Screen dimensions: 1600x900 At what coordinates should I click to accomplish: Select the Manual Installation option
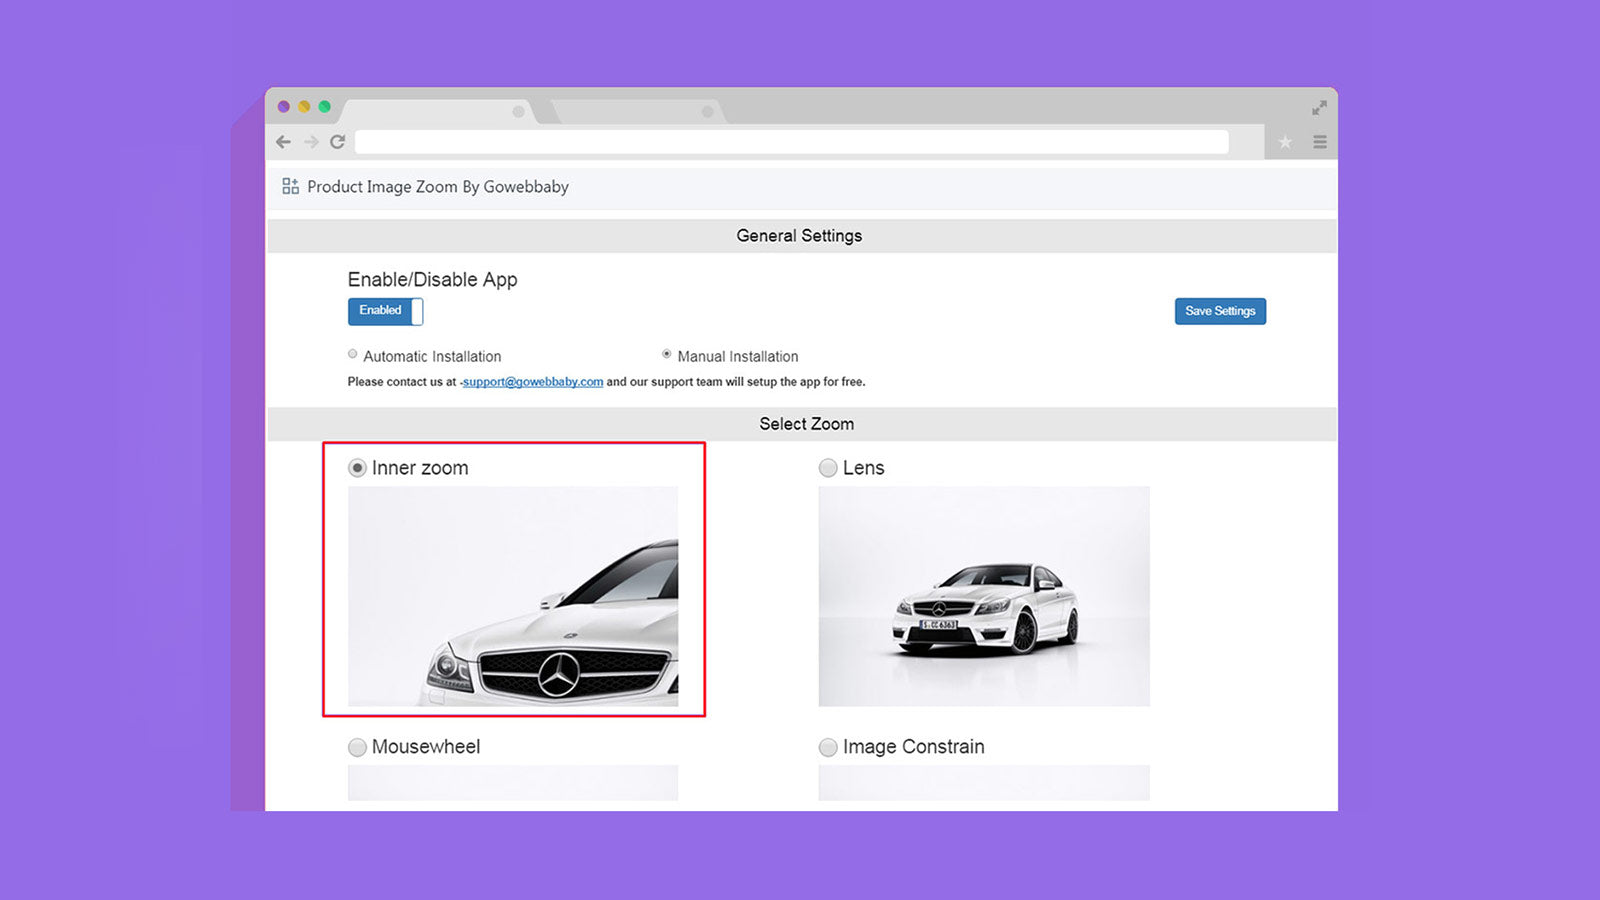pos(667,354)
